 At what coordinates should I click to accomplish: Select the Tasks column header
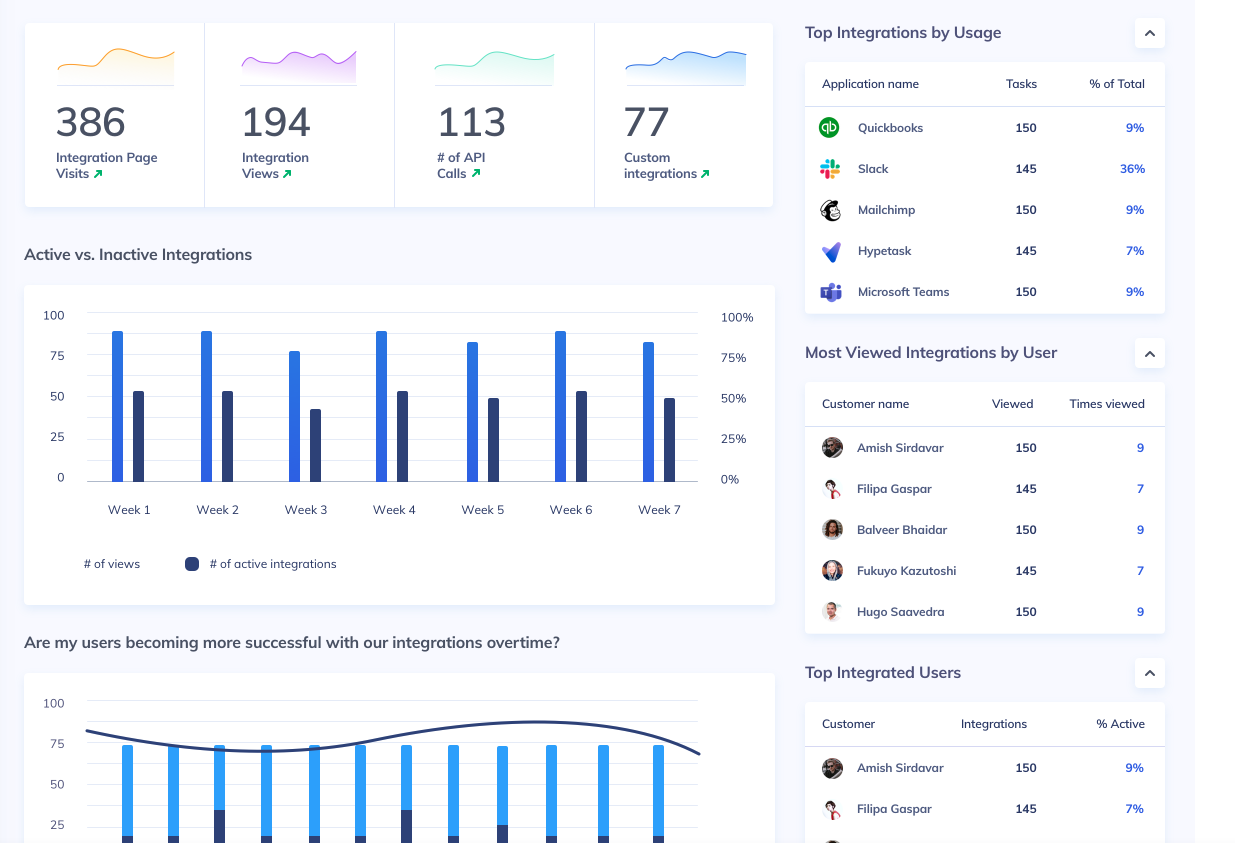click(1021, 84)
